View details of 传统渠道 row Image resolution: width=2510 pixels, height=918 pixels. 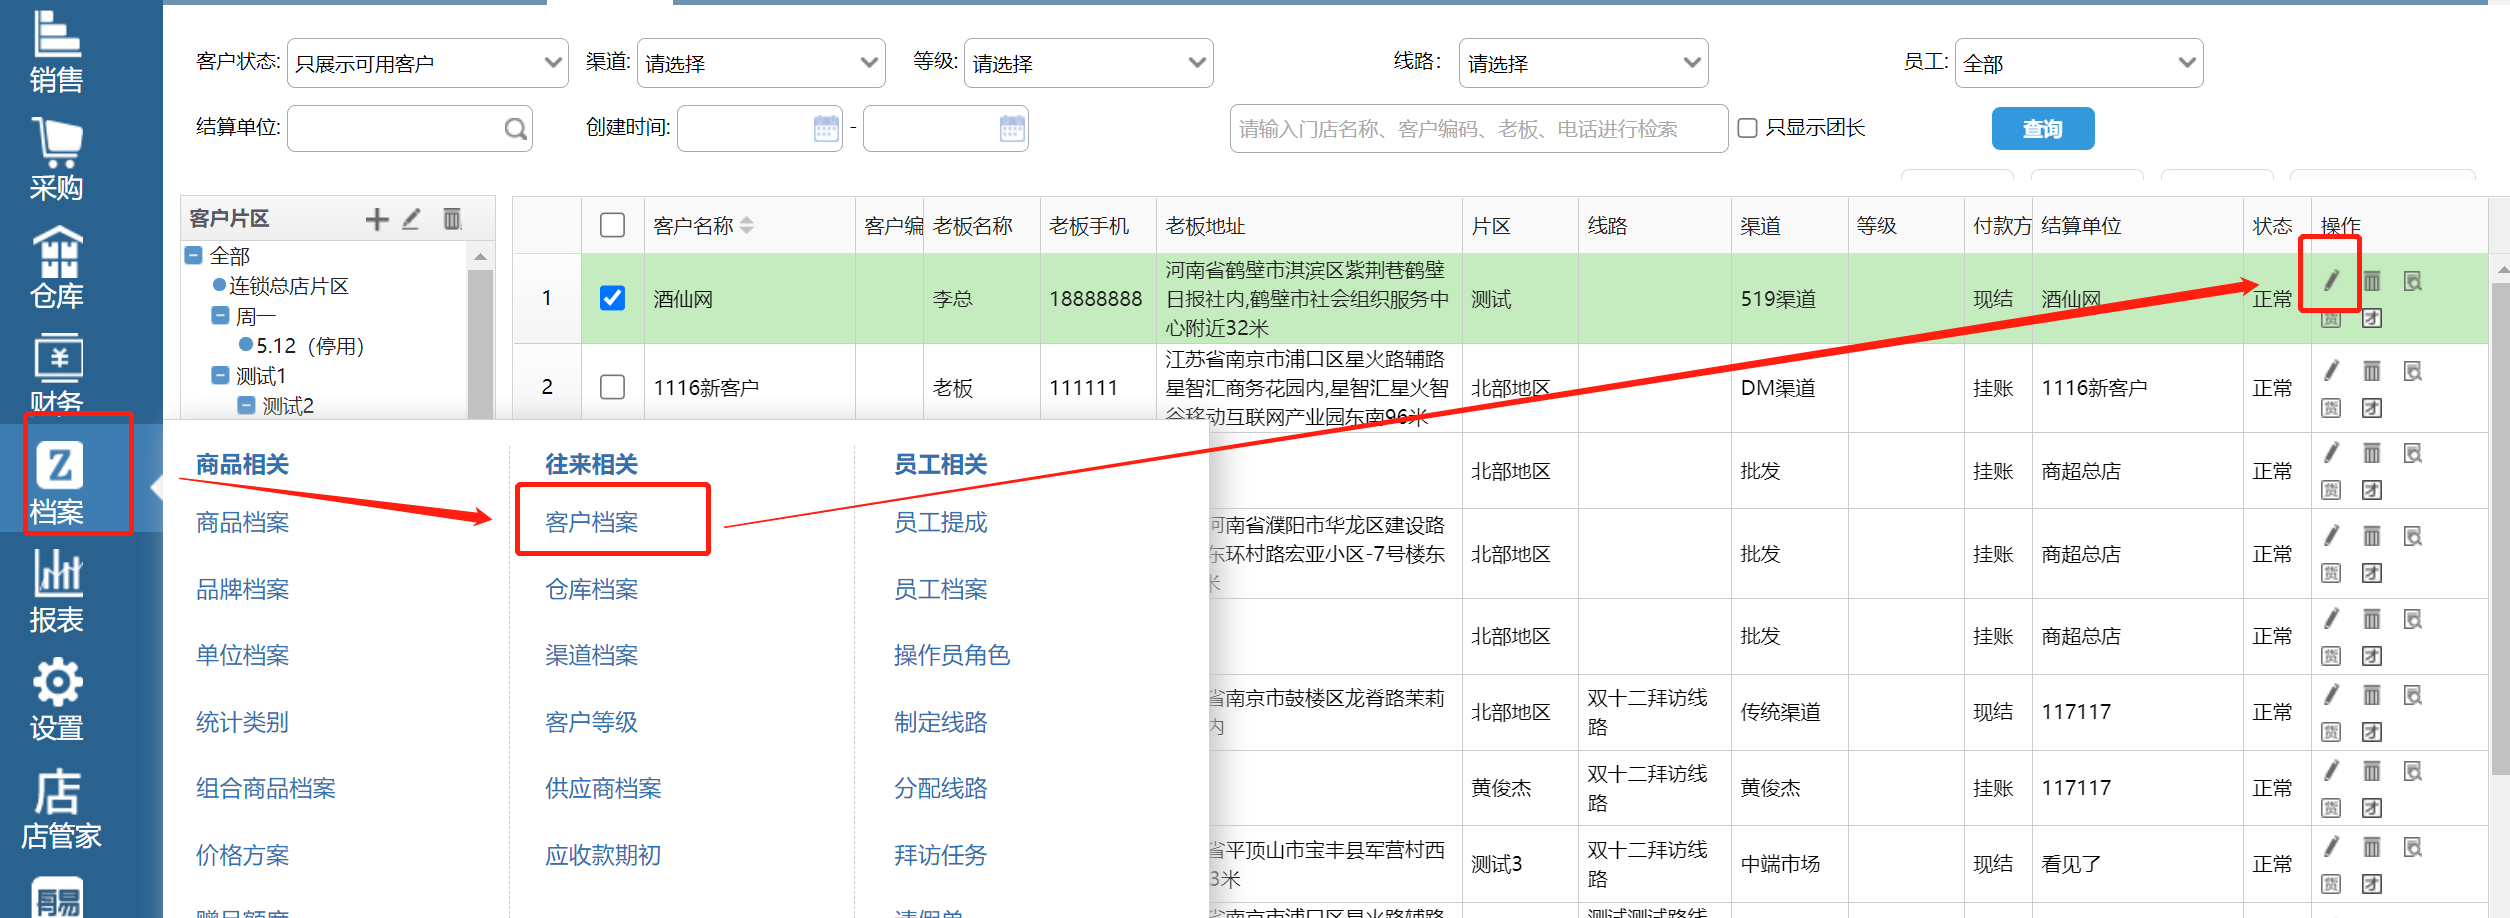(x=2413, y=695)
